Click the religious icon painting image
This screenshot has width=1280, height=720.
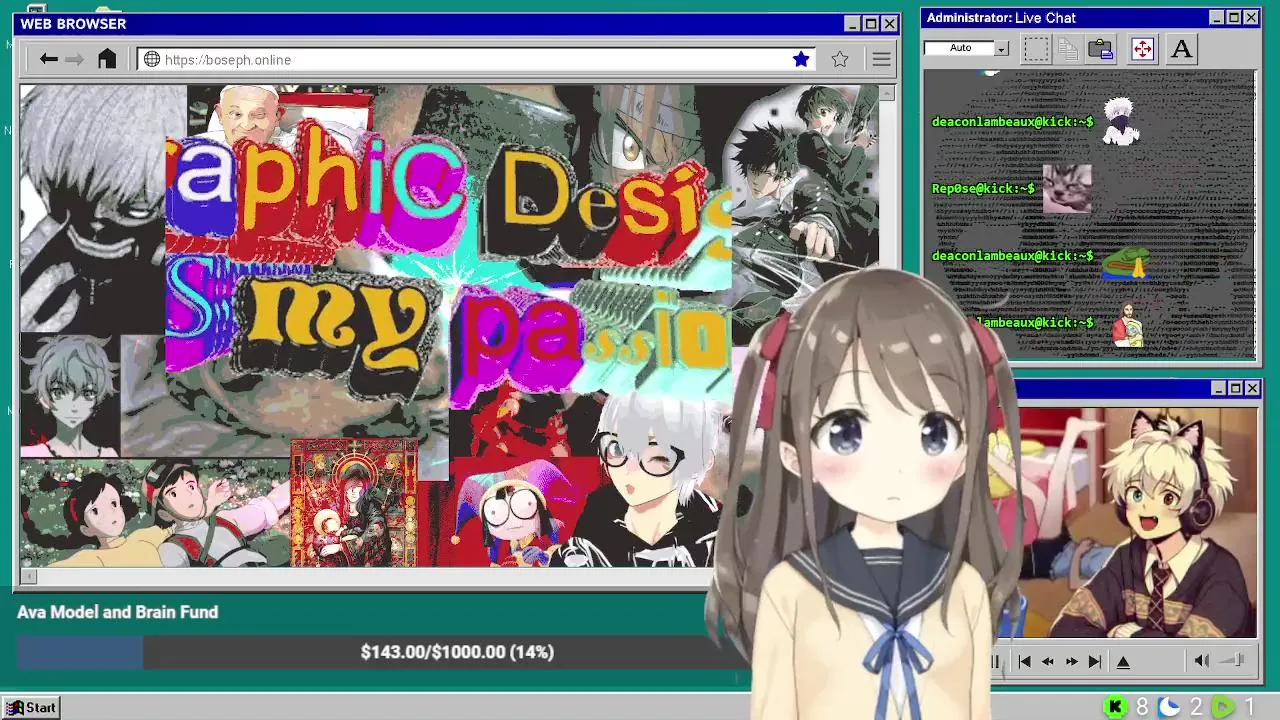[353, 502]
